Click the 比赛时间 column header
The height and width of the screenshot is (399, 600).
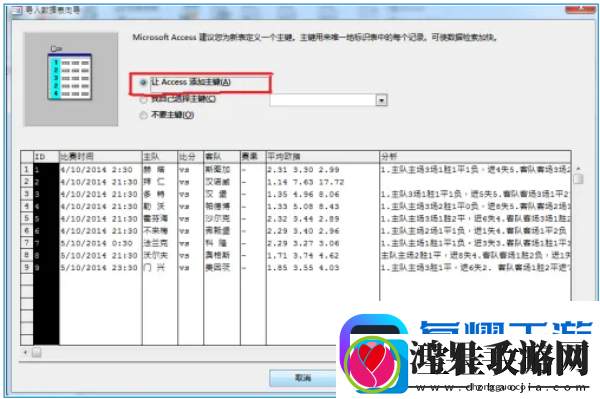tap(100, 156)
